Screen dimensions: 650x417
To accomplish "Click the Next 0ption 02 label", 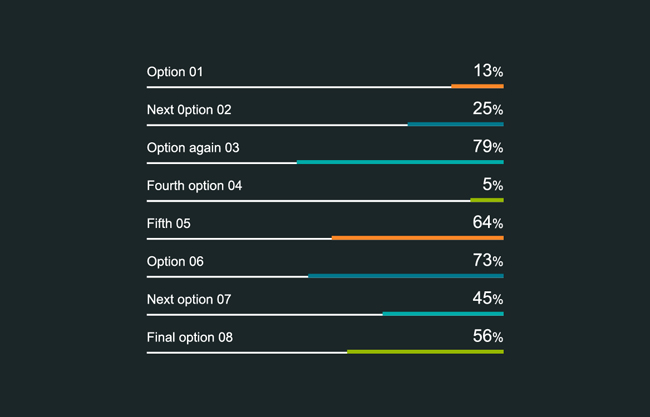I will [189, 110].
